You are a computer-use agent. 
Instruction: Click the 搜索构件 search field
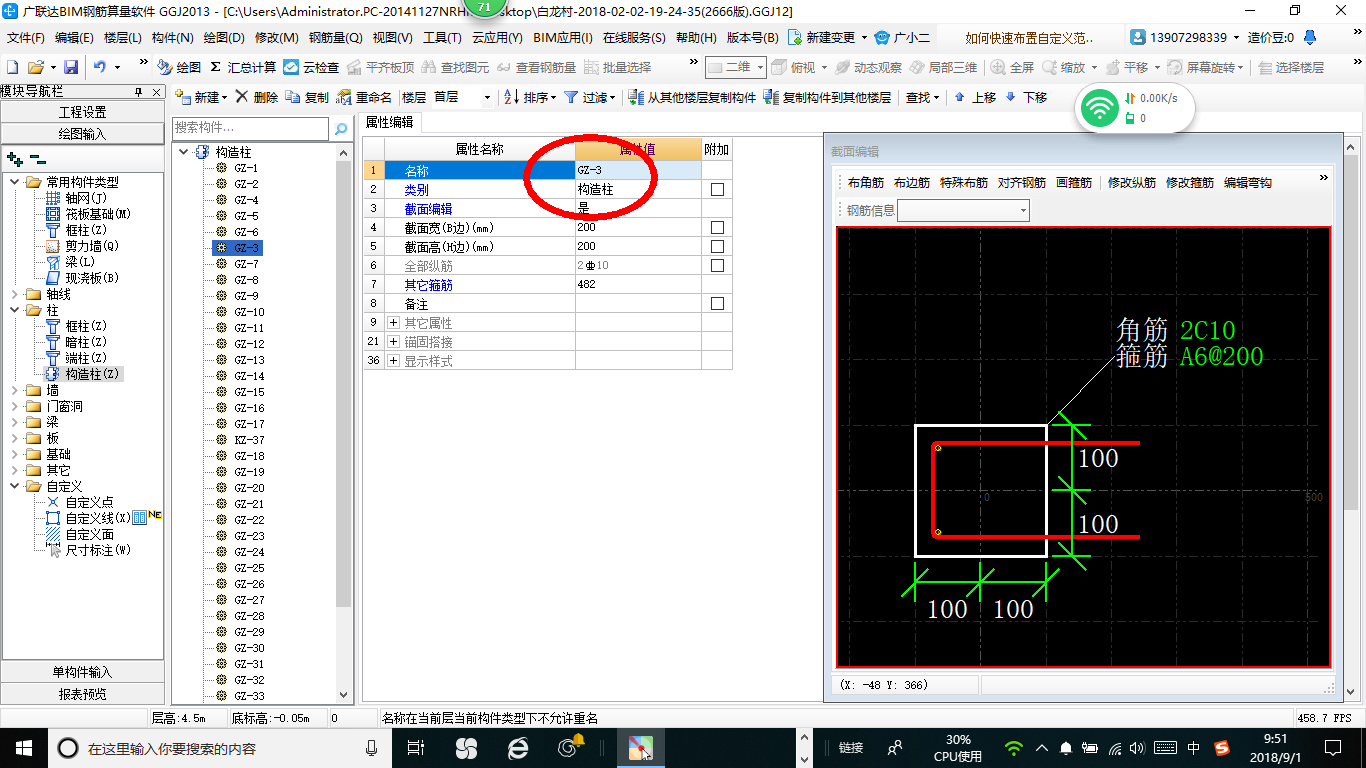coord(250,128)
